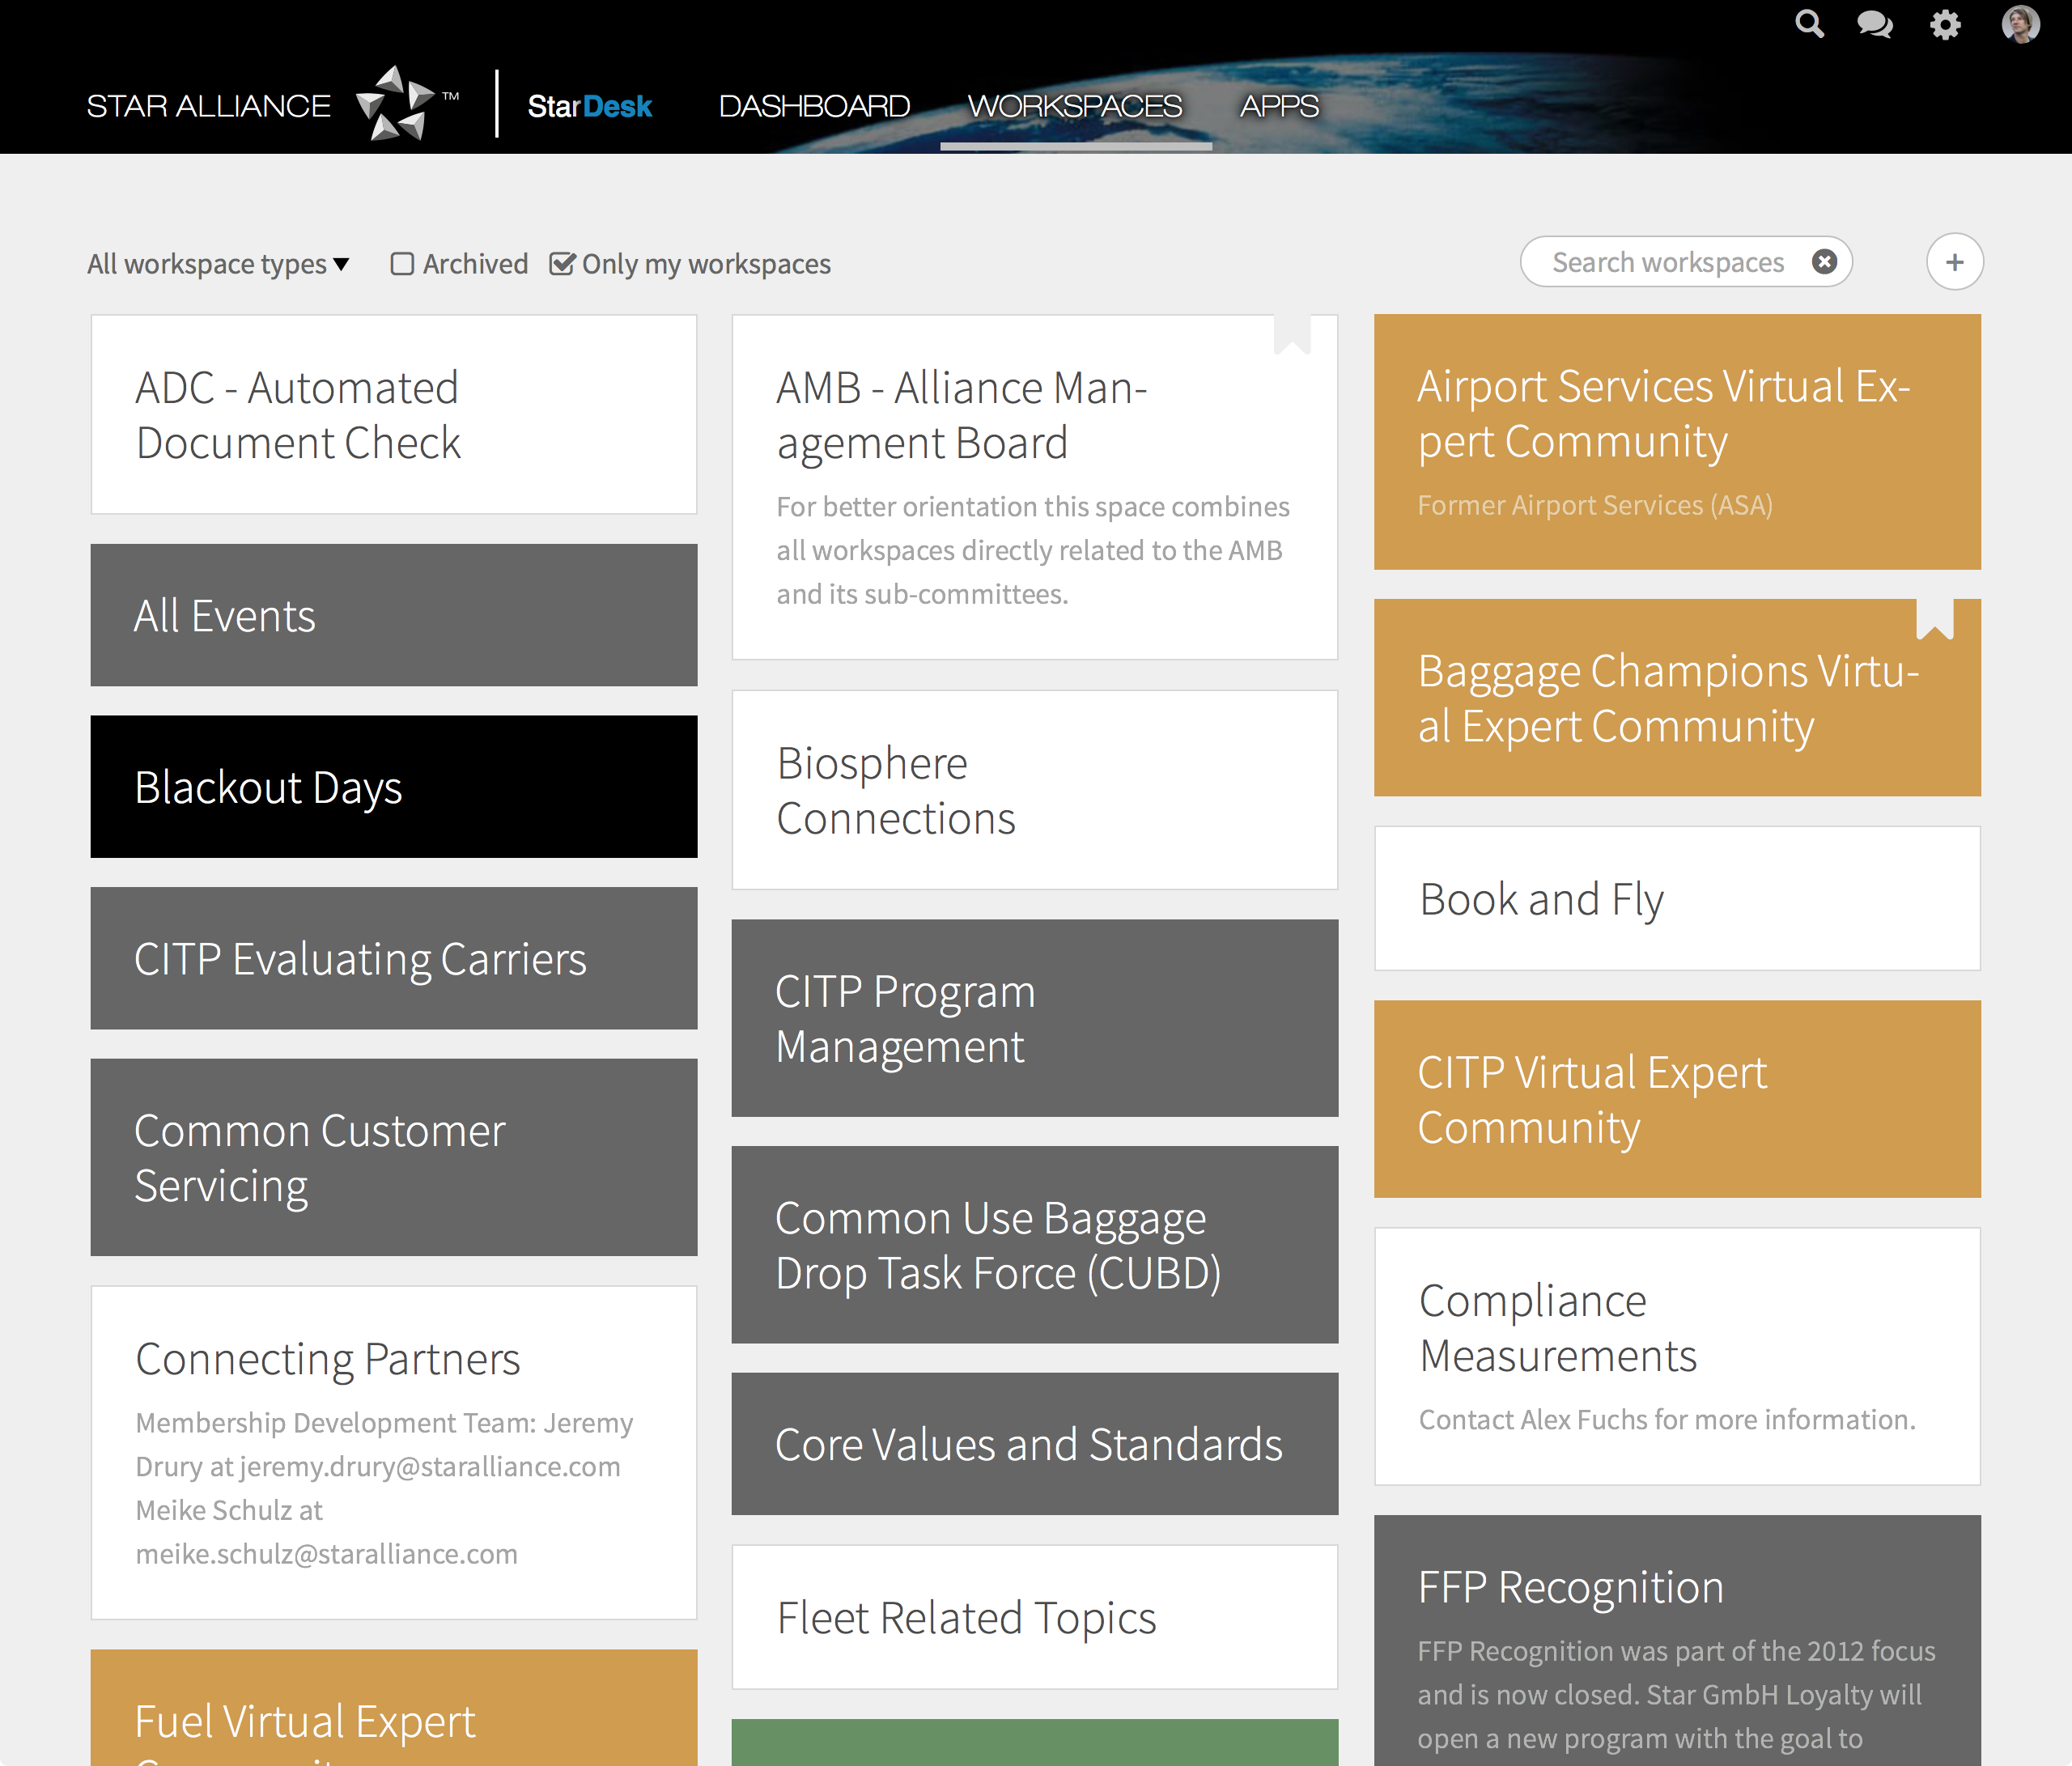Open the Book and Fly workspace

[1677, 898]
